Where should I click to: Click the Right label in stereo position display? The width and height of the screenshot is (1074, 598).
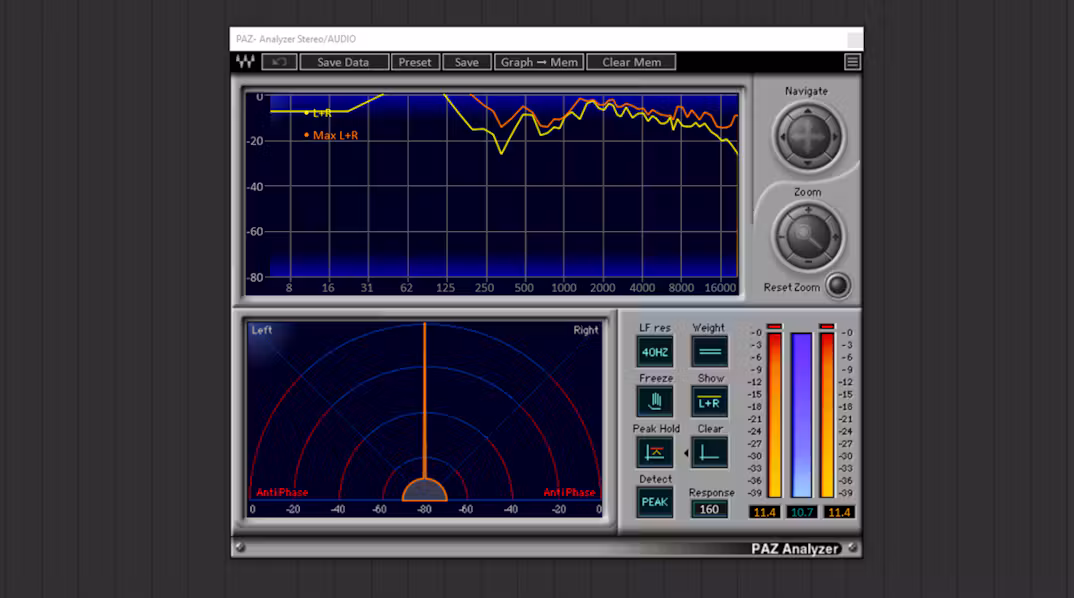pos(586,330)
